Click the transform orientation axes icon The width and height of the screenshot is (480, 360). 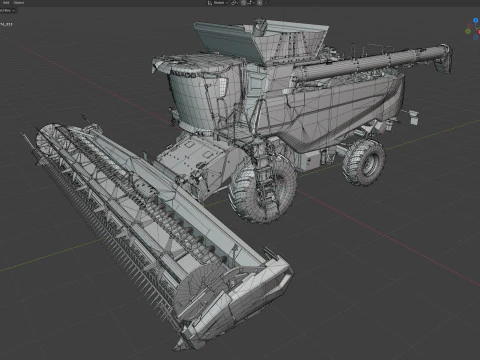click(x=210, y=3)
